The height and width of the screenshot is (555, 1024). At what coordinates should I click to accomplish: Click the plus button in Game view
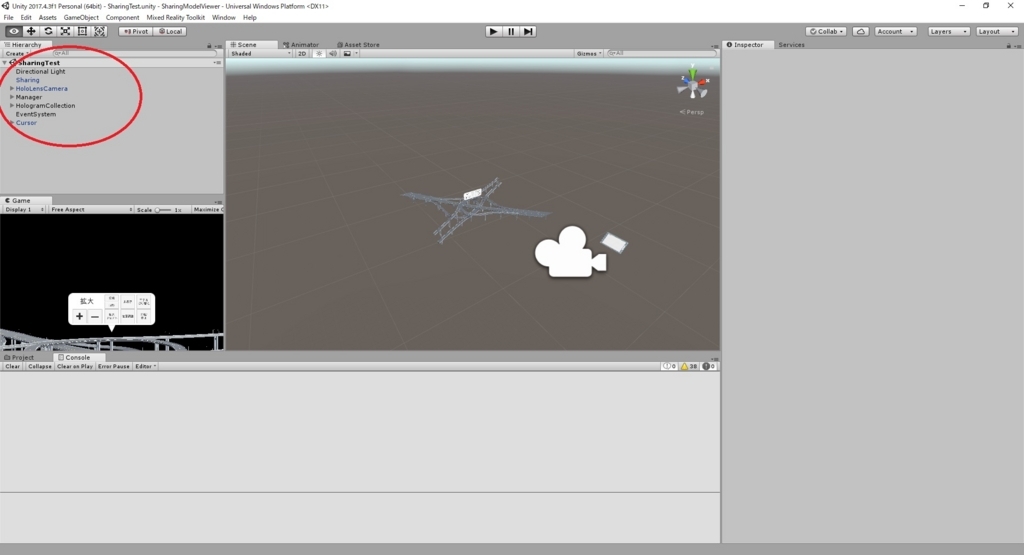tap(79, 316)
